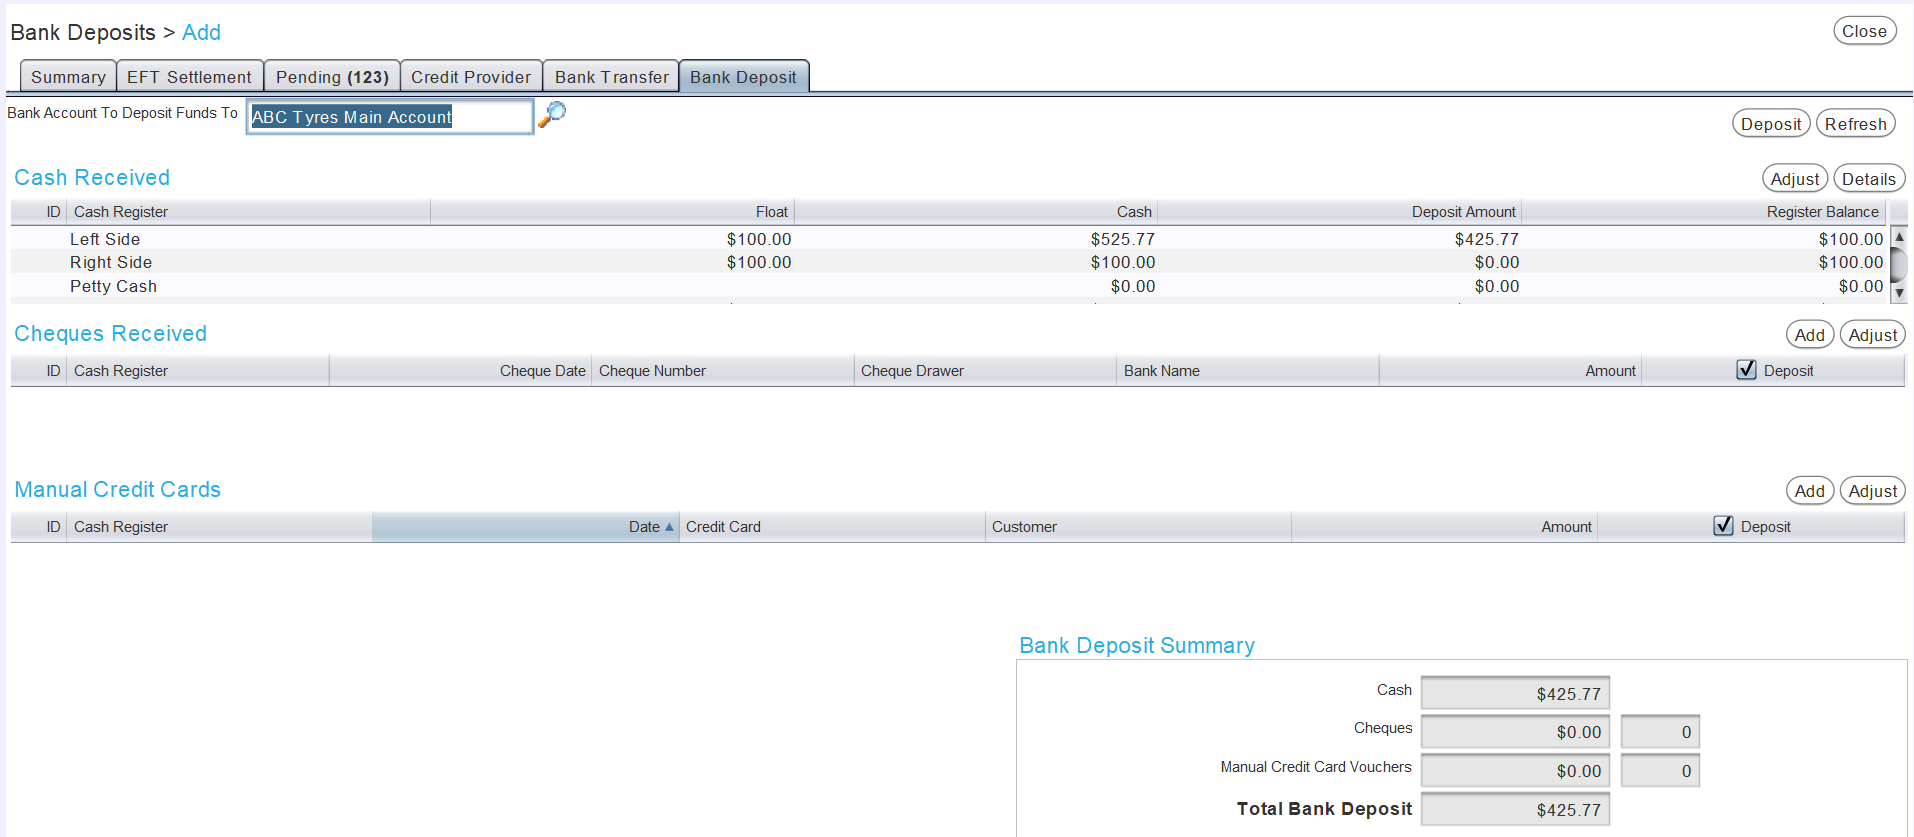1914x837 pixels.
Task: Click Manual Credit Card Vouchers amount field
Action: click(x=1515, y=771)
